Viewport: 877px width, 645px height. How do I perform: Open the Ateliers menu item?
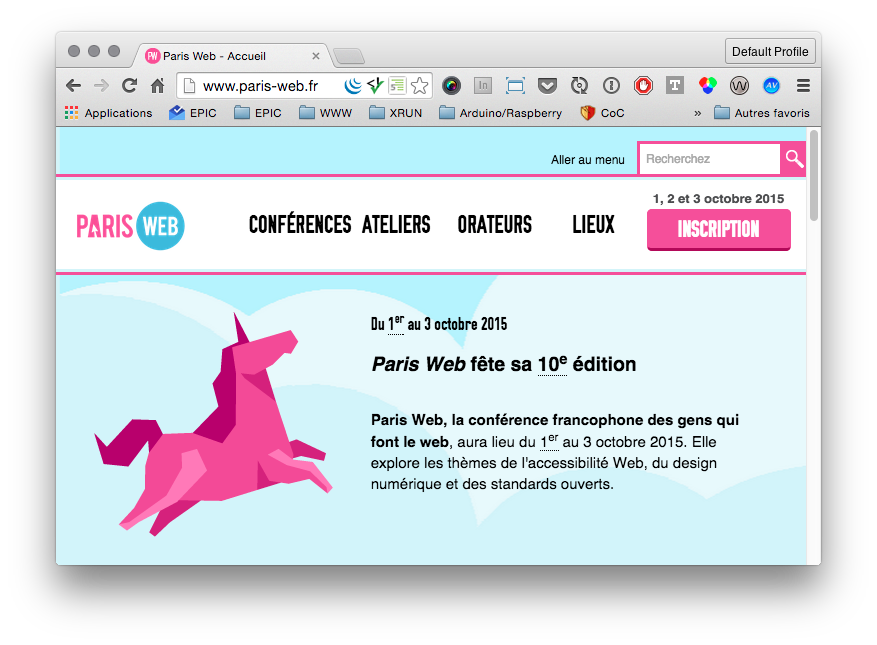pos(396,225)
